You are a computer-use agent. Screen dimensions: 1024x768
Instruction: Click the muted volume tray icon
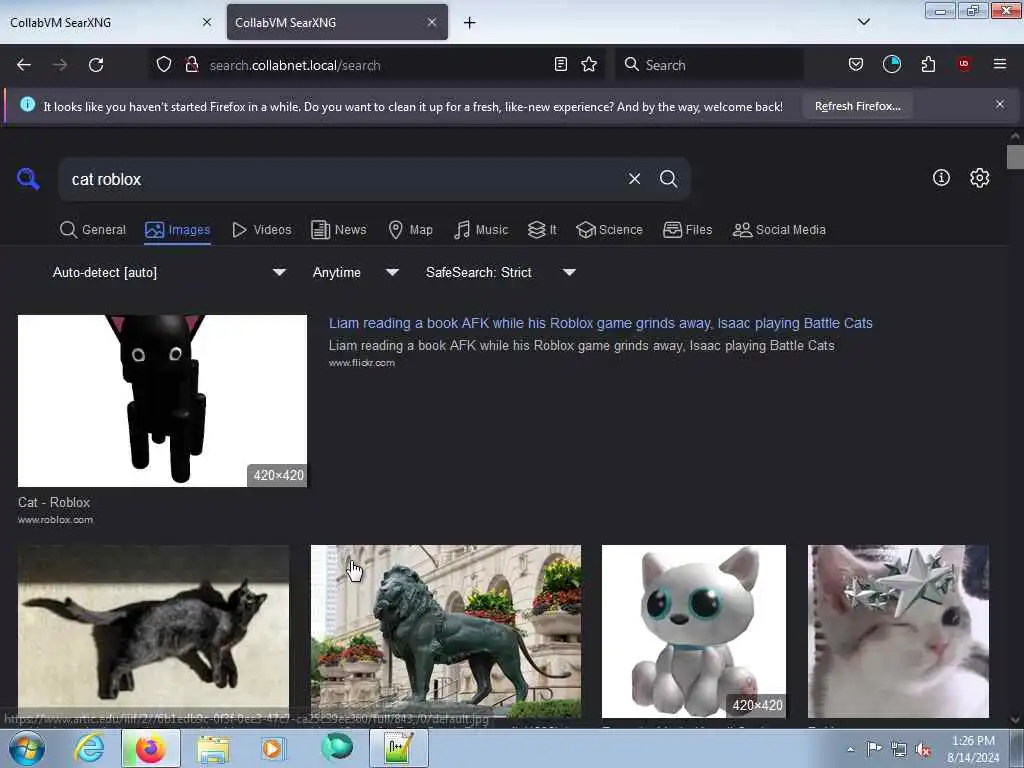923,749
